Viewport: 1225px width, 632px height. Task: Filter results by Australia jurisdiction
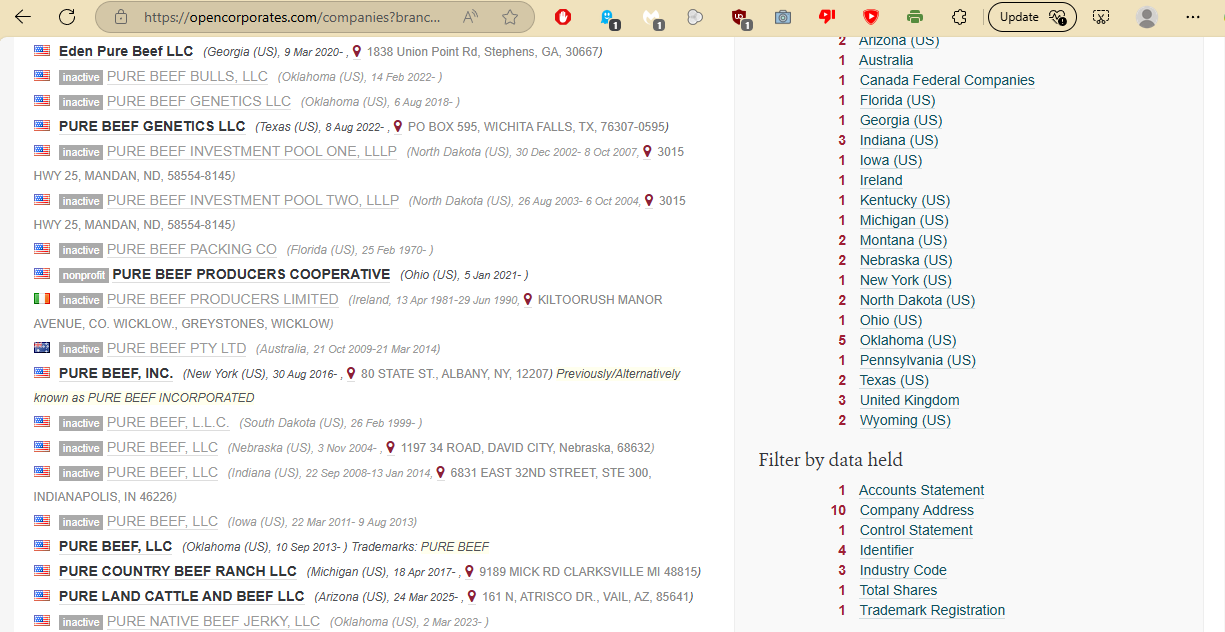[x=886, y=60]
